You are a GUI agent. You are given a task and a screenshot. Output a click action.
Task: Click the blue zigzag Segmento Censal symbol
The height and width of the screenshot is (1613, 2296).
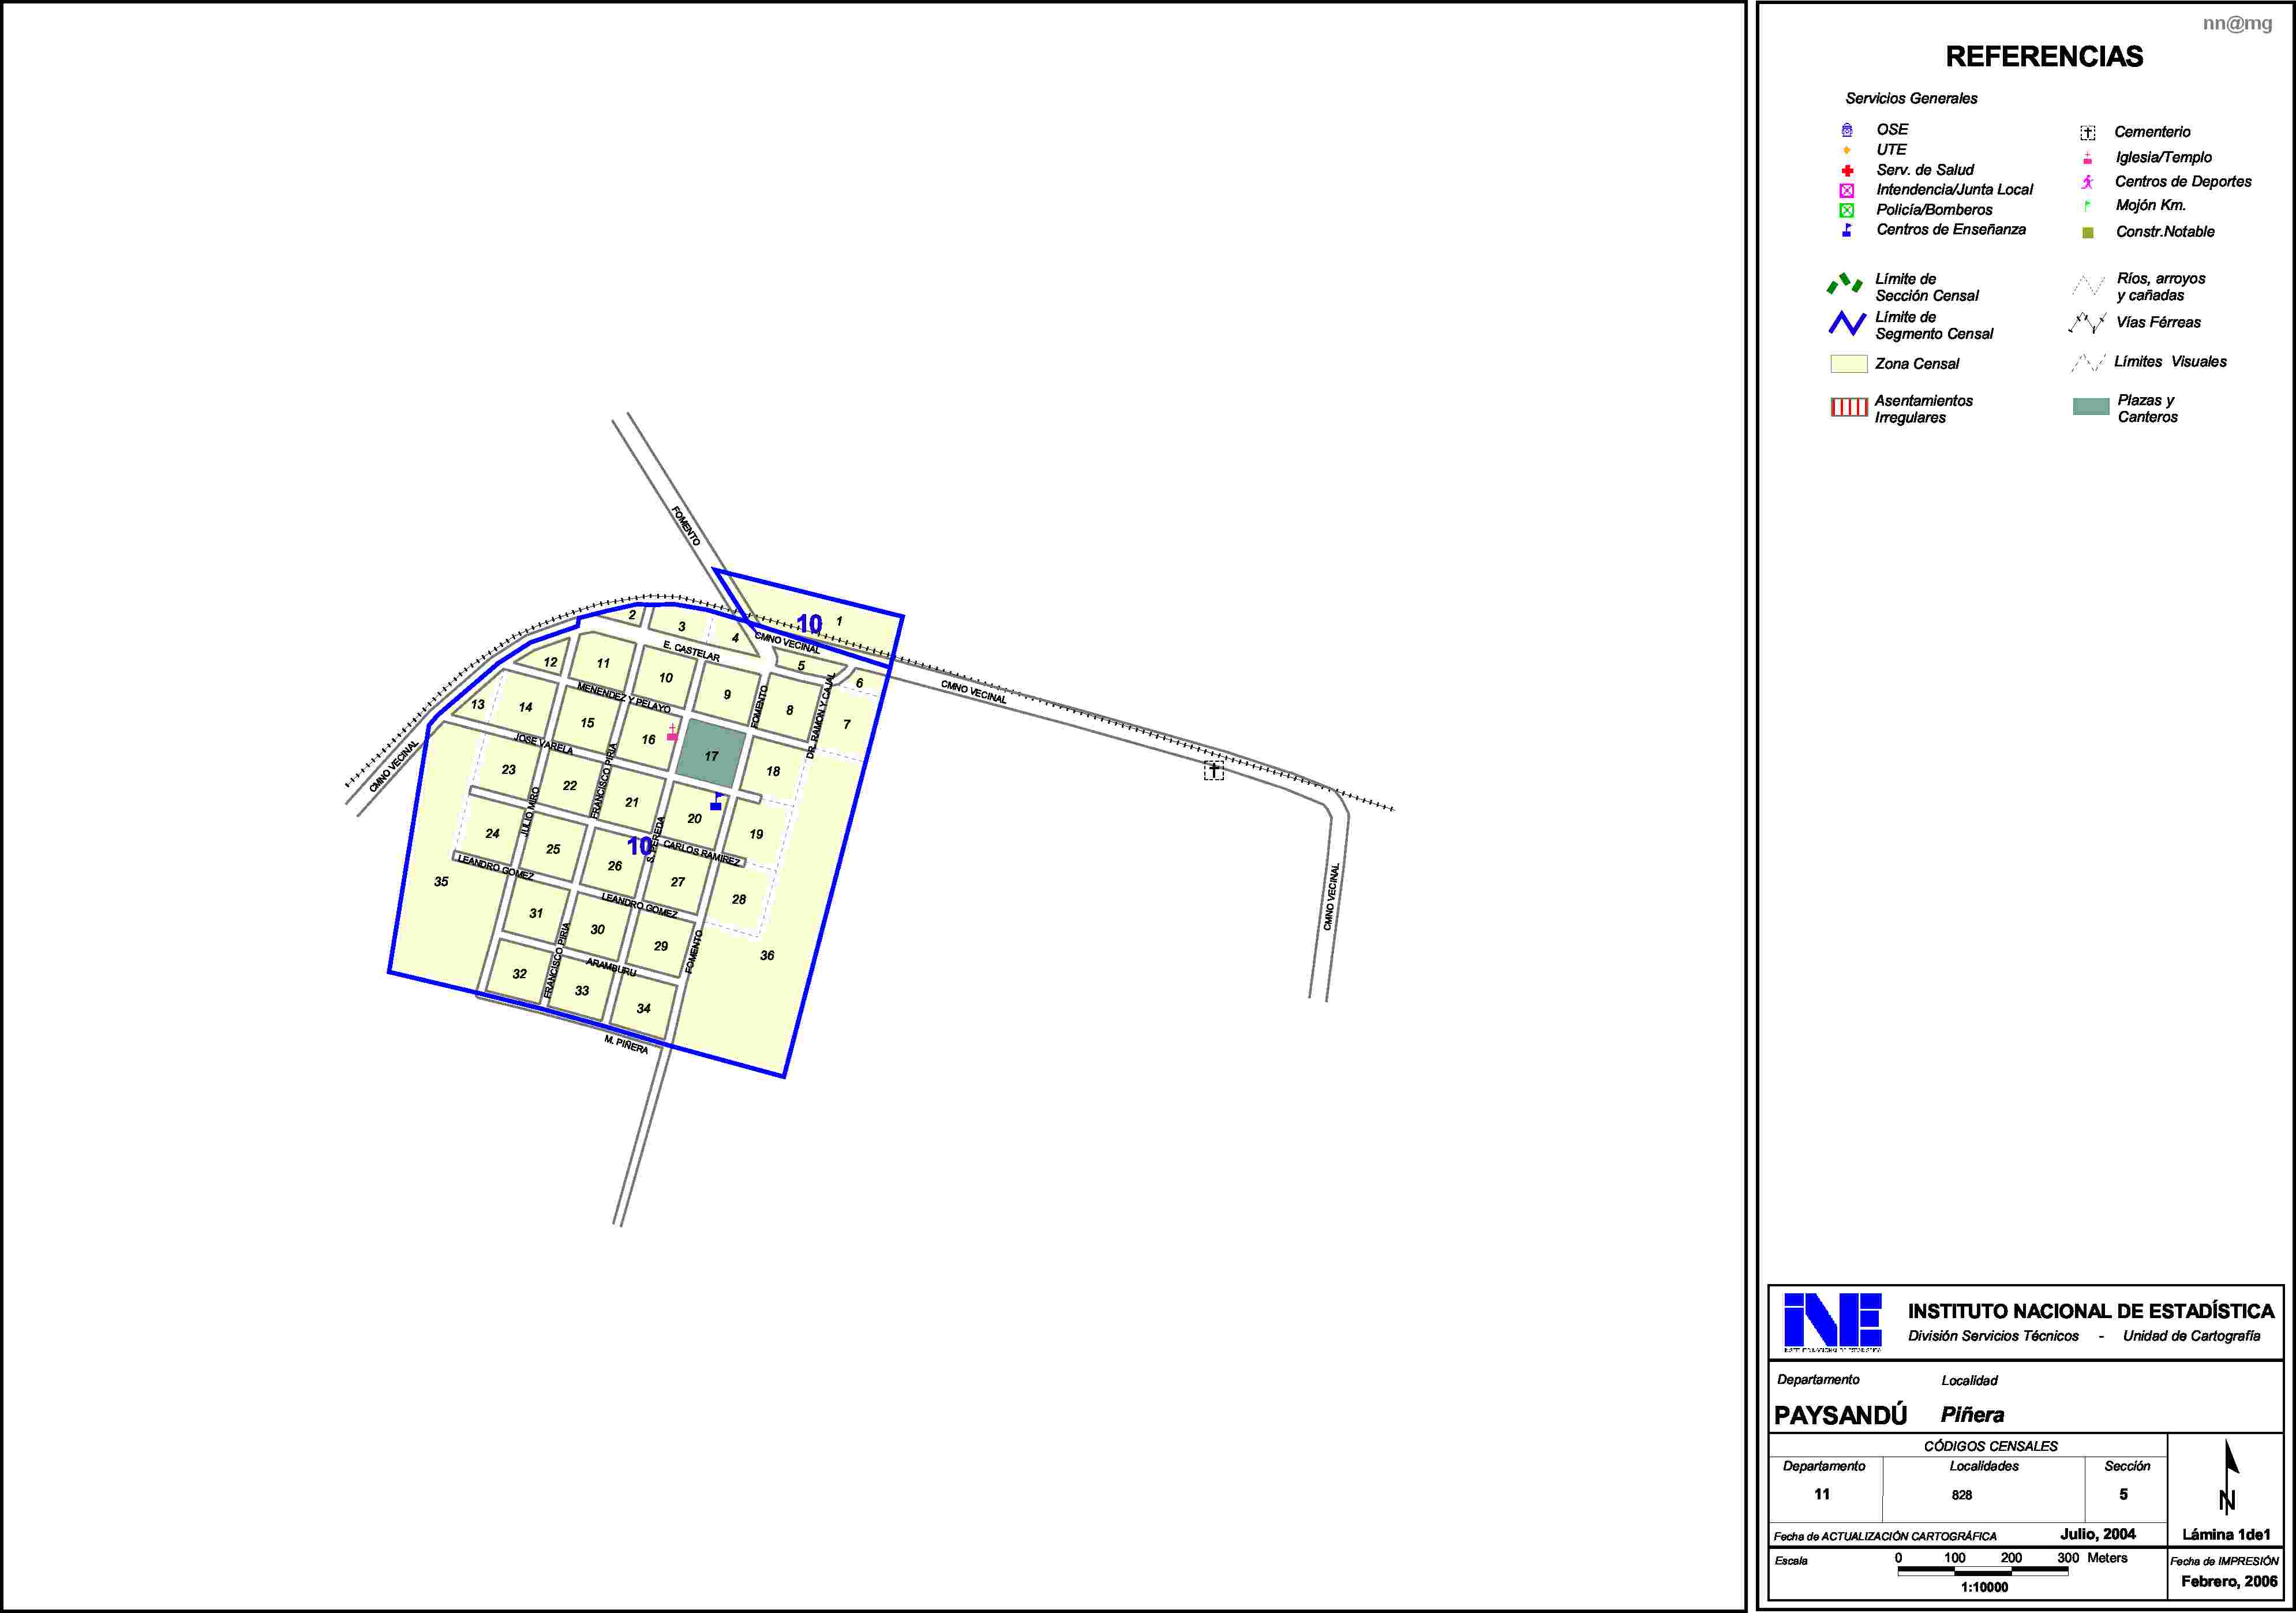[1847, 323]
